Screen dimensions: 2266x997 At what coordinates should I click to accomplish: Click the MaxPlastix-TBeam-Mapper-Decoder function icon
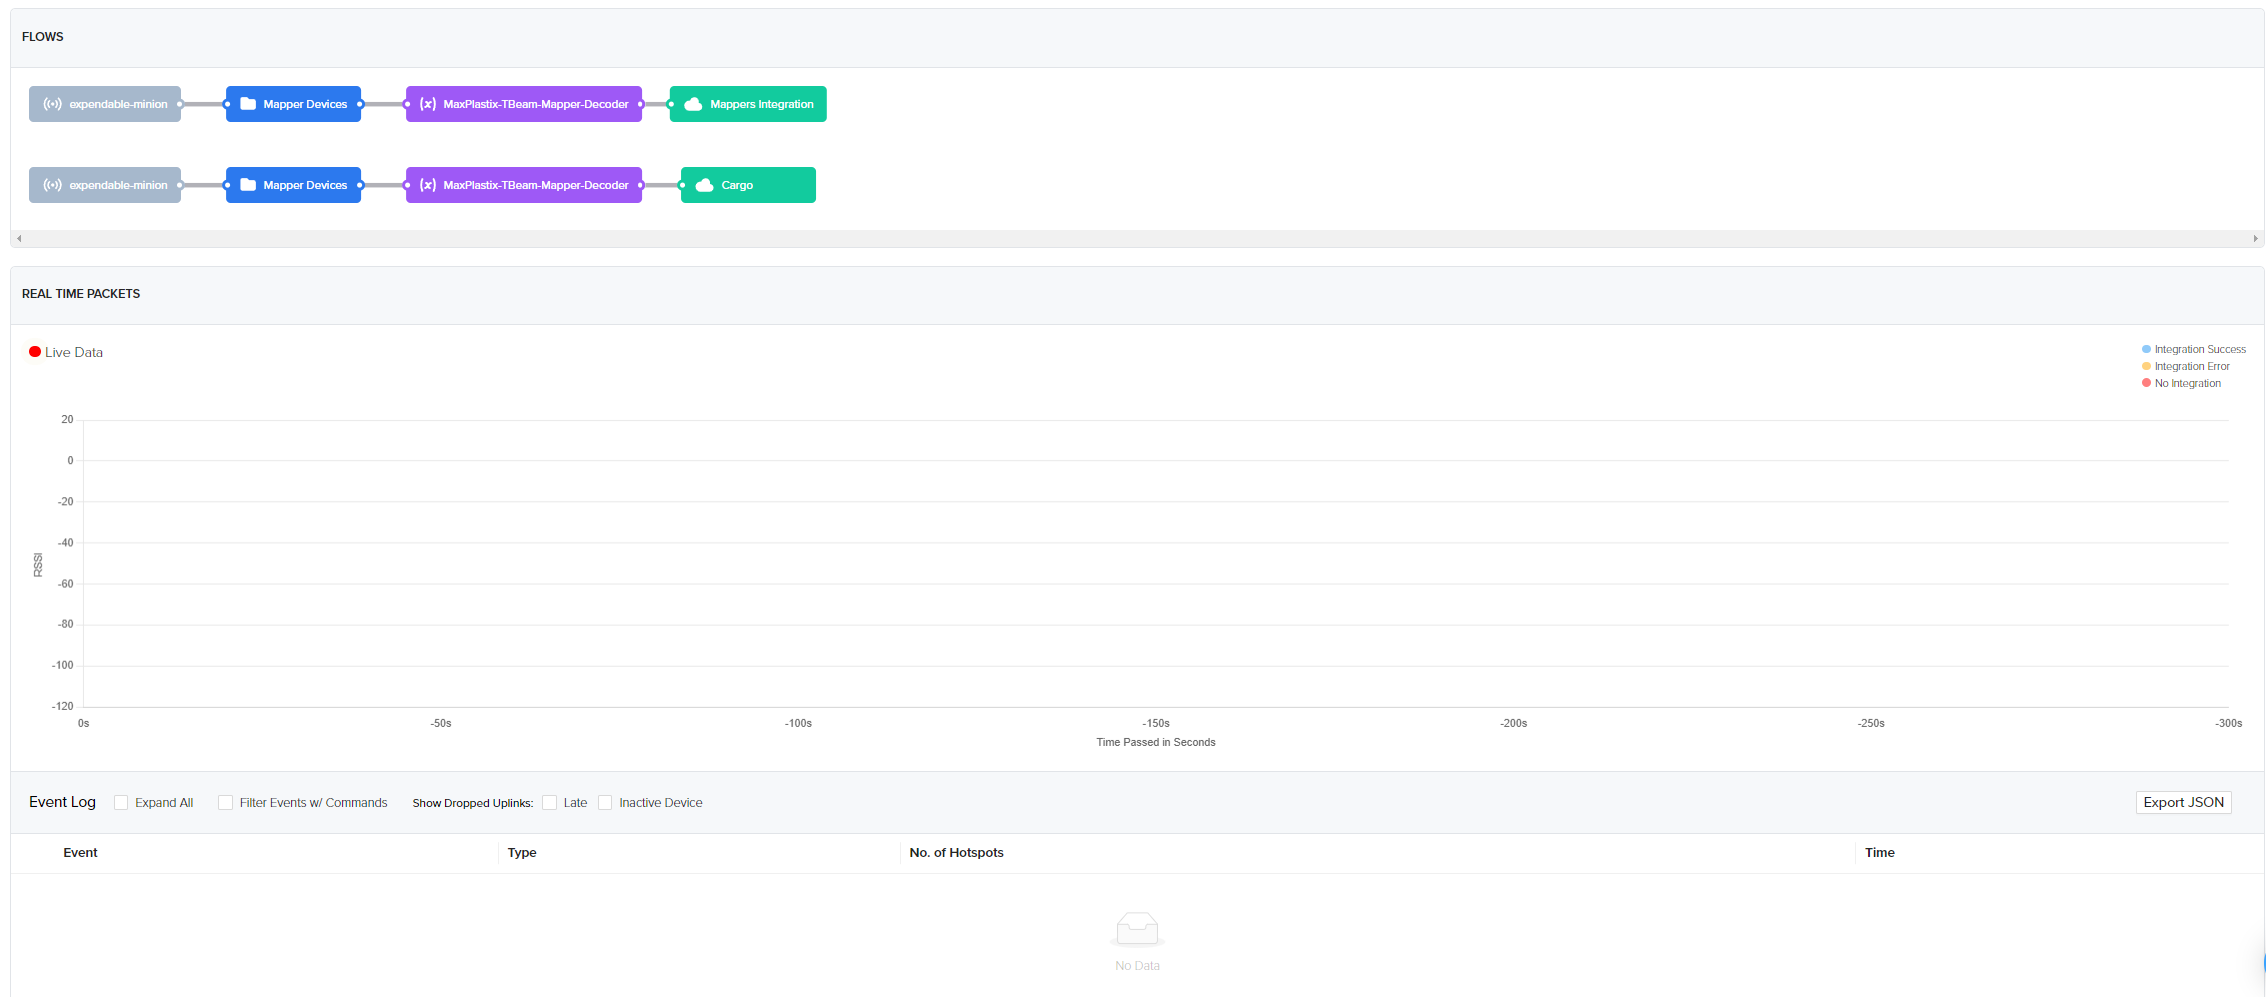click(x=427, y=103)
